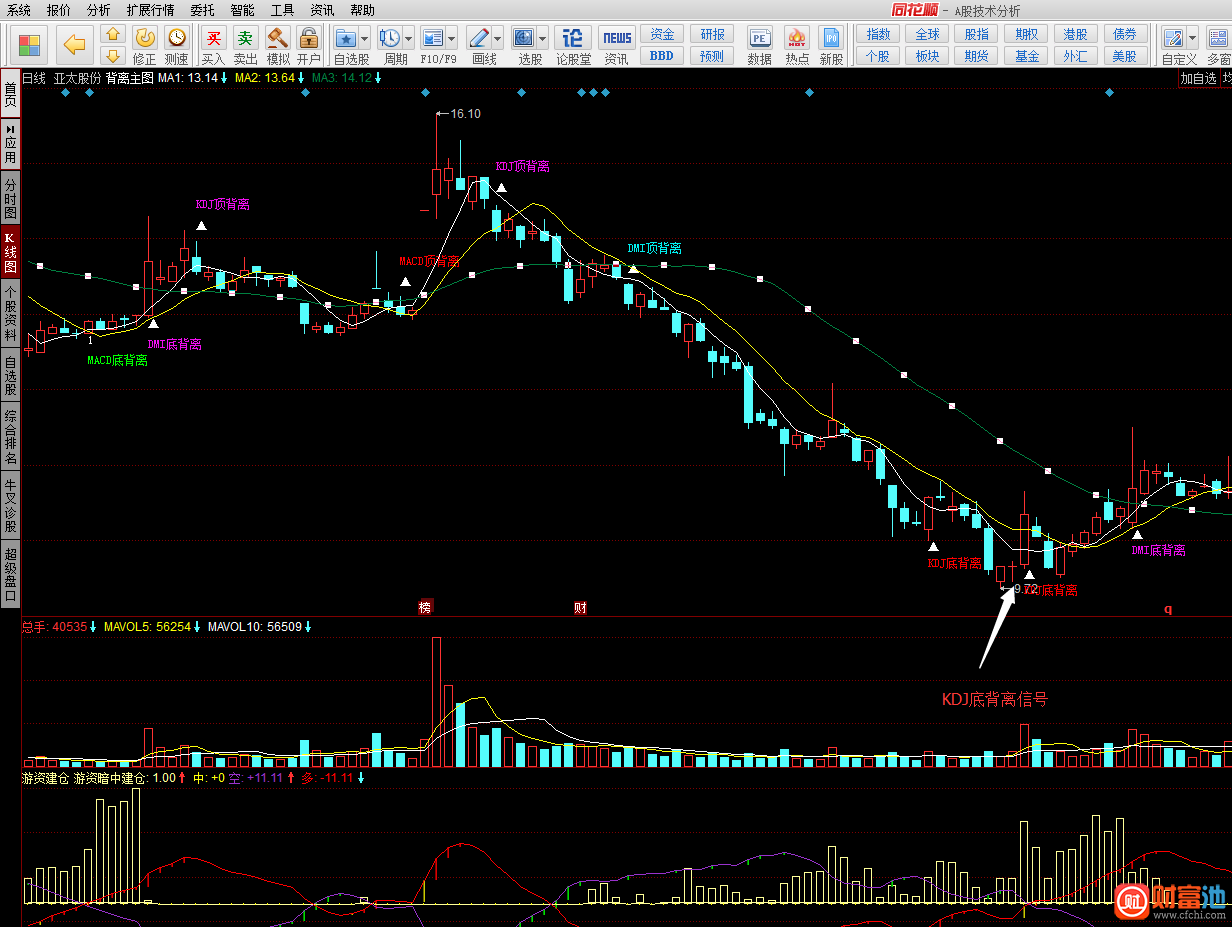The width and height of the screenshot is (1232, 927).
Task: Select the 画线 pencil drawing tool
Action: click(x=478, y=39)
